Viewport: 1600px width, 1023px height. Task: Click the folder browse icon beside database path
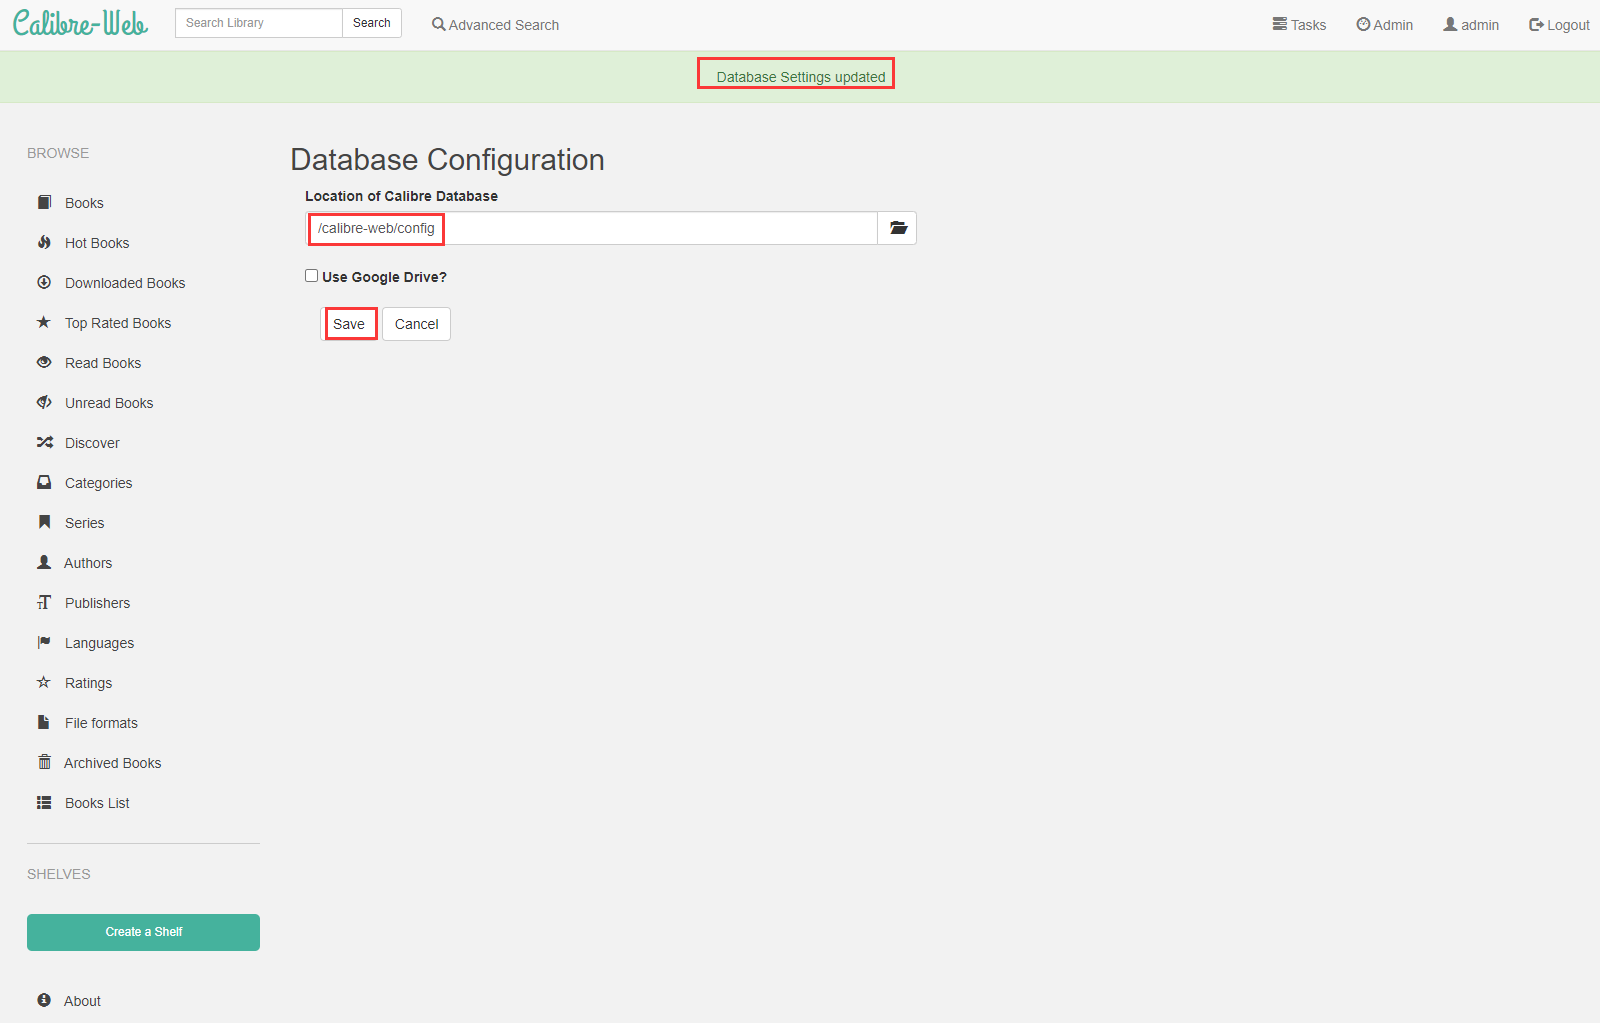coord(897,228)
